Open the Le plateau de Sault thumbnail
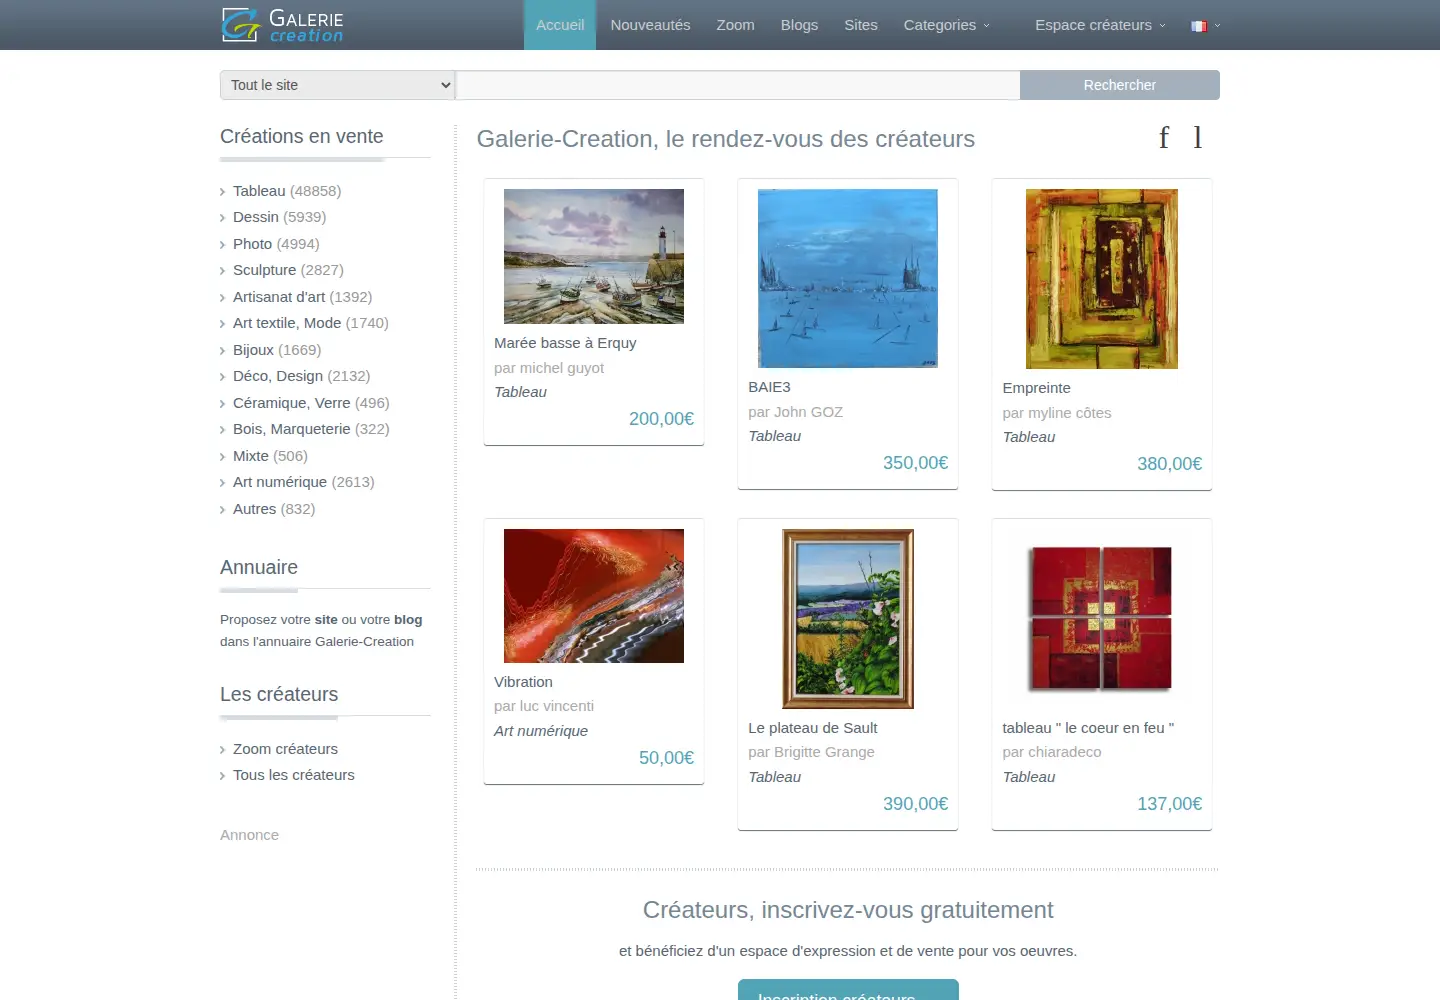This screenshot has height=1000, width=1440. (848, 619)
